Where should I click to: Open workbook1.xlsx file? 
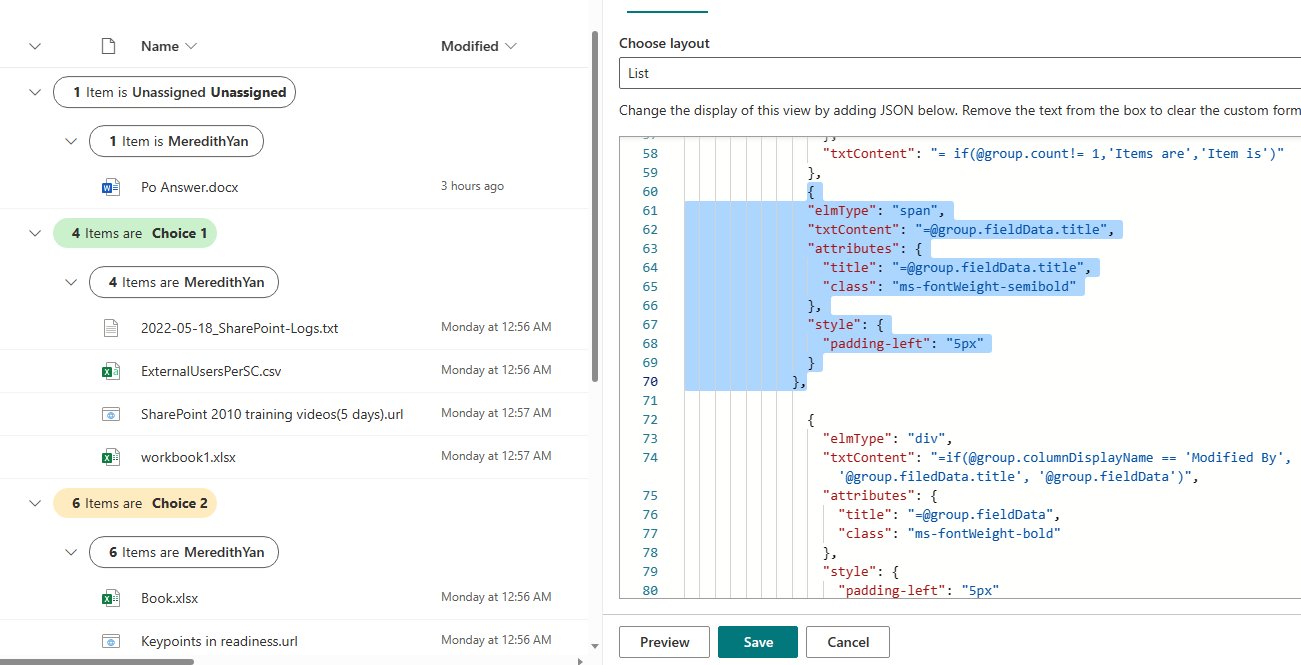click(x=188, y=457)
